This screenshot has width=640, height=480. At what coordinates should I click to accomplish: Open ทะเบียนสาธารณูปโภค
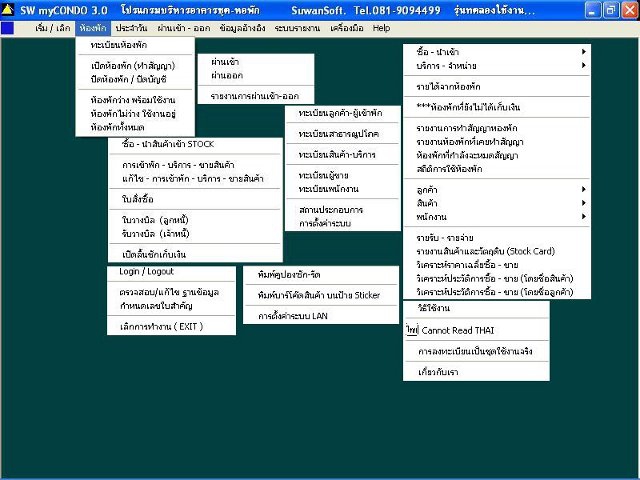point(342,134)
